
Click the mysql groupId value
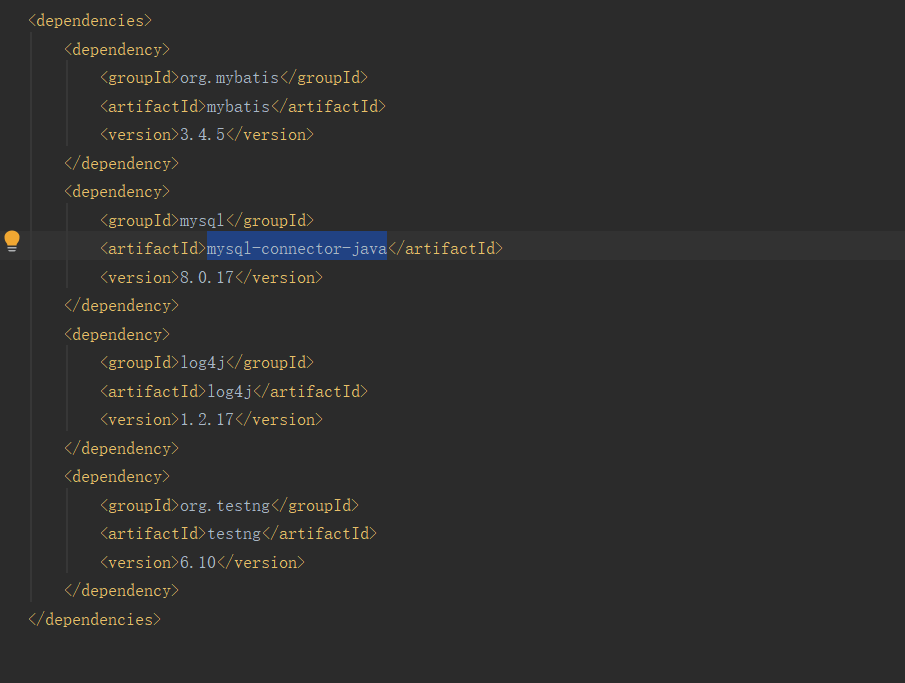[202, 220]
